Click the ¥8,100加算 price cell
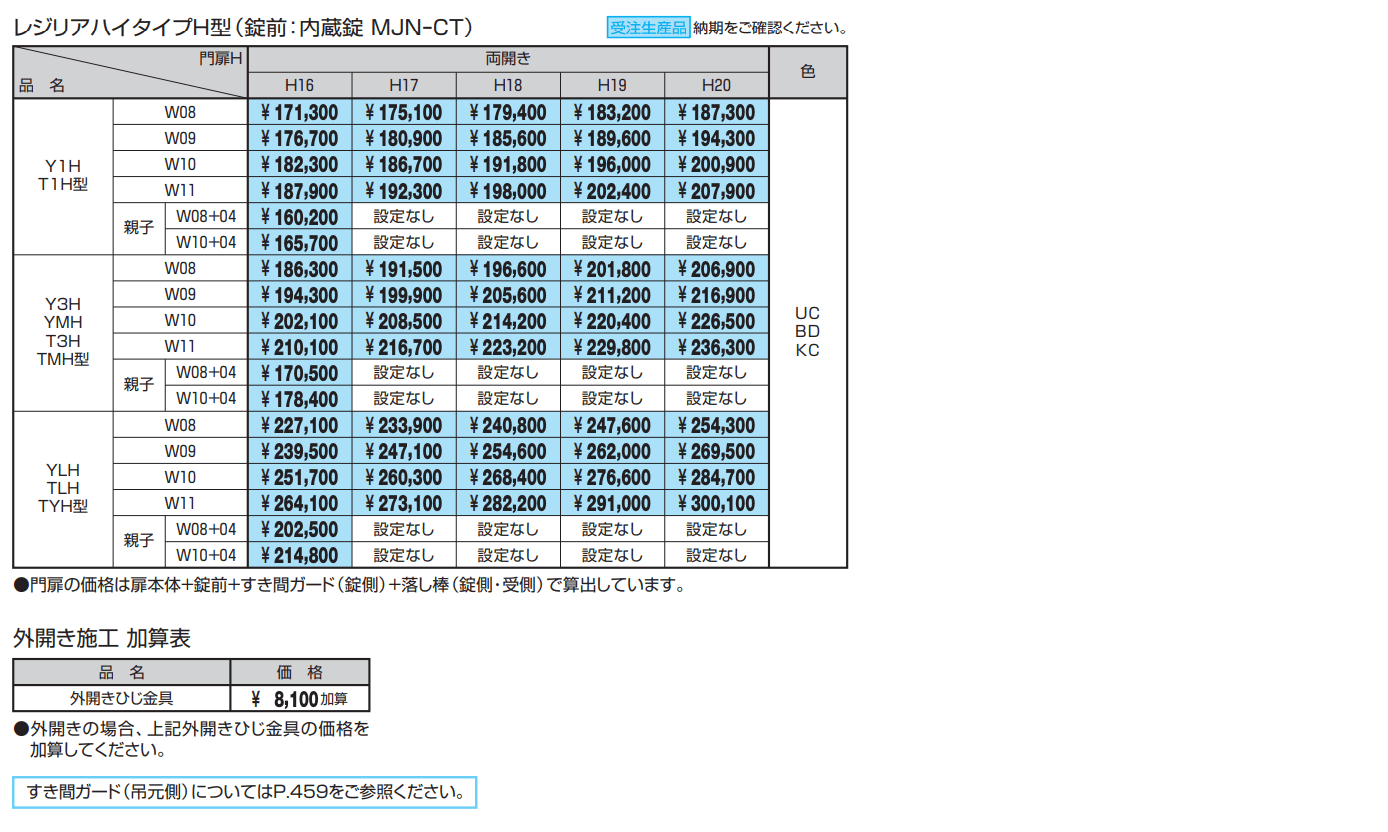 [300, 697]
